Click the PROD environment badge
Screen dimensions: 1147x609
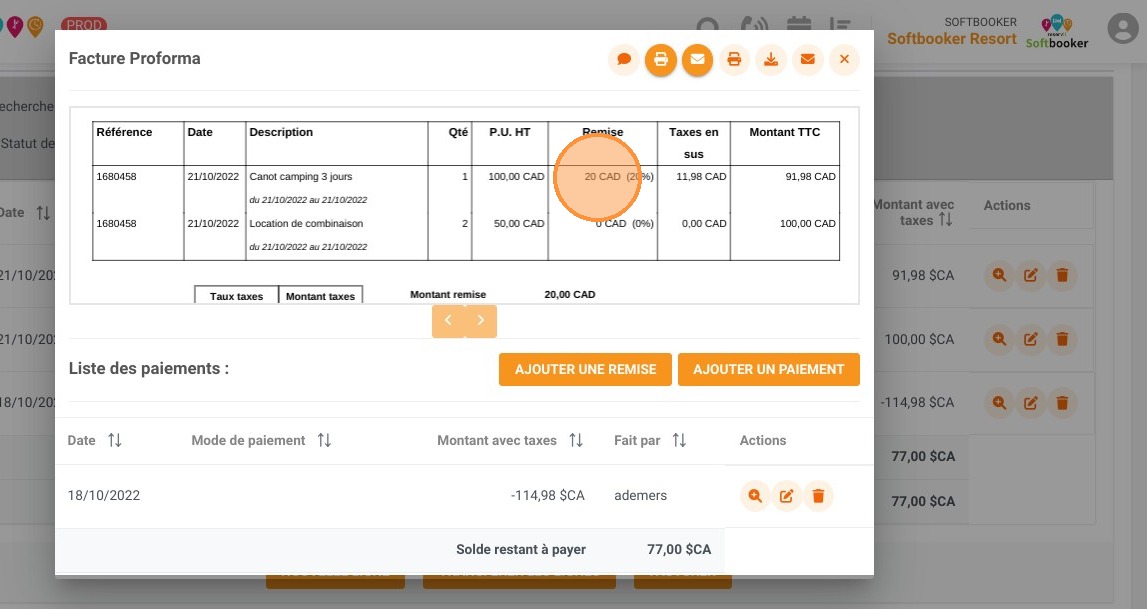pos(84,25)
